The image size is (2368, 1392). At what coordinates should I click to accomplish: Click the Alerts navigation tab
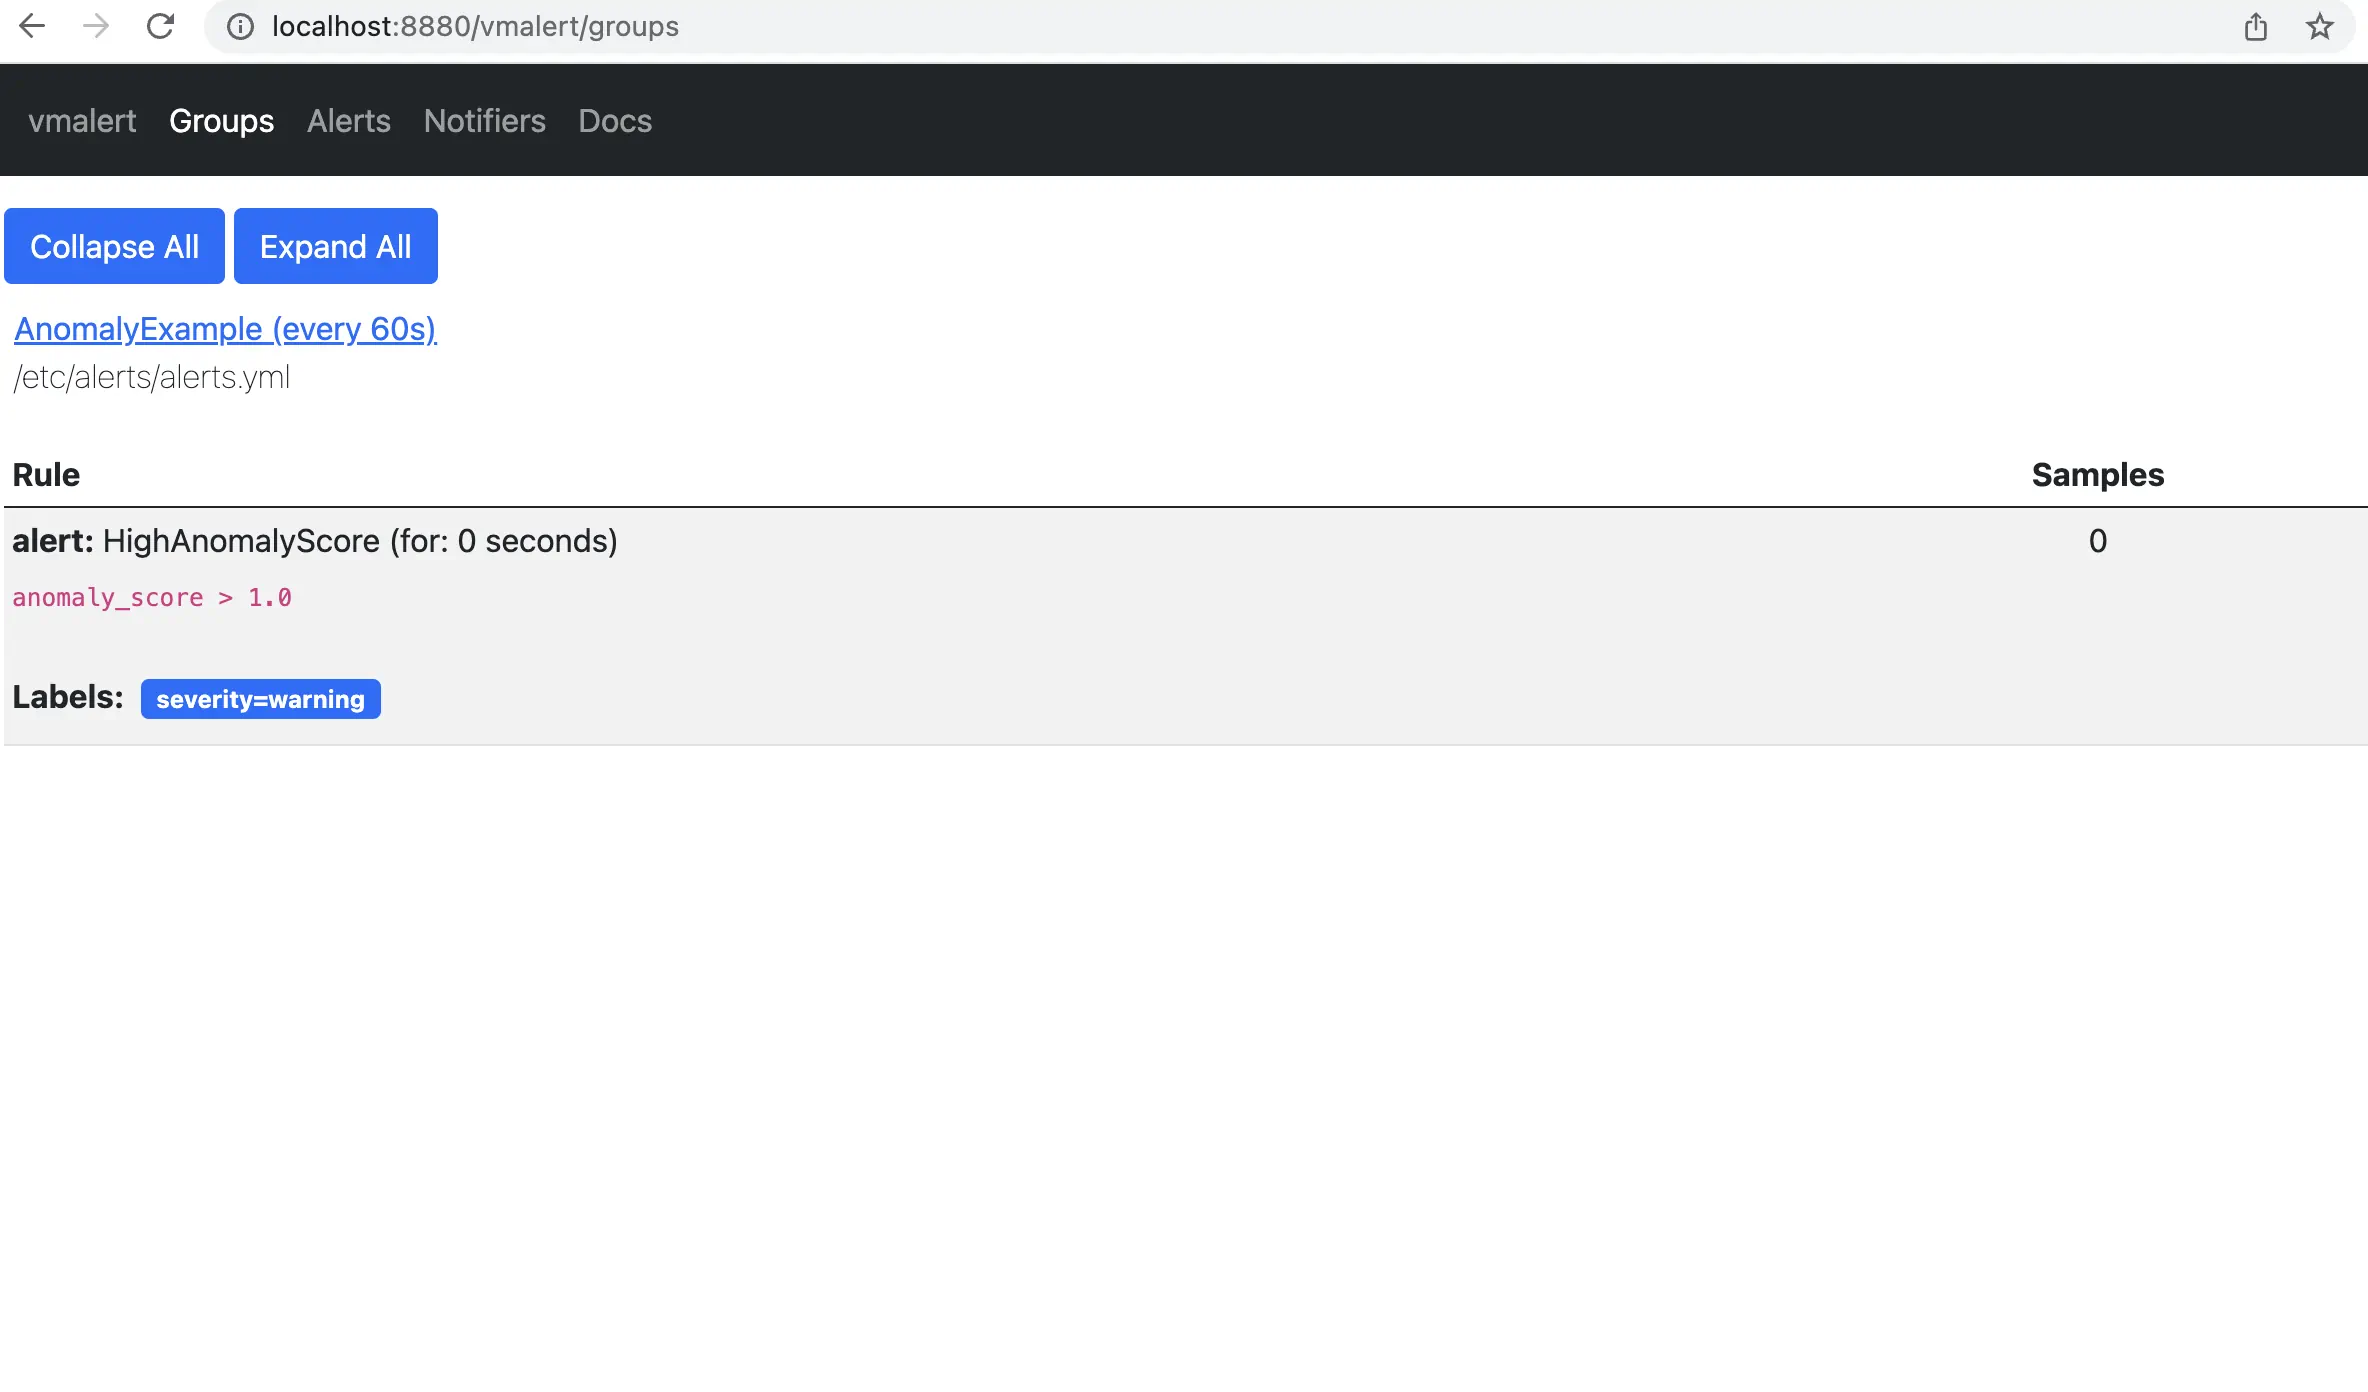[348, 119]
